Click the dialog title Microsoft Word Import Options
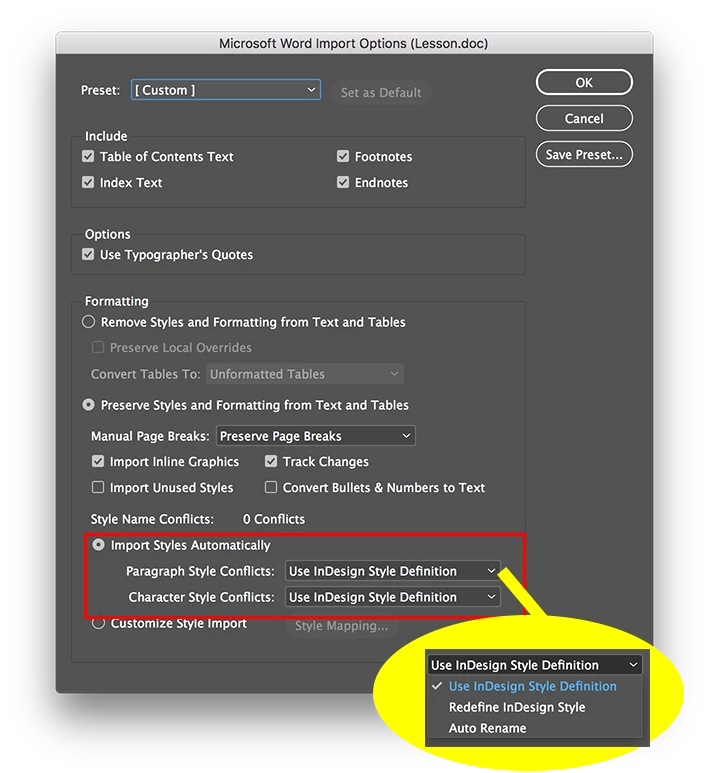This screenshot has height=773, width=709. pos(354,43)
